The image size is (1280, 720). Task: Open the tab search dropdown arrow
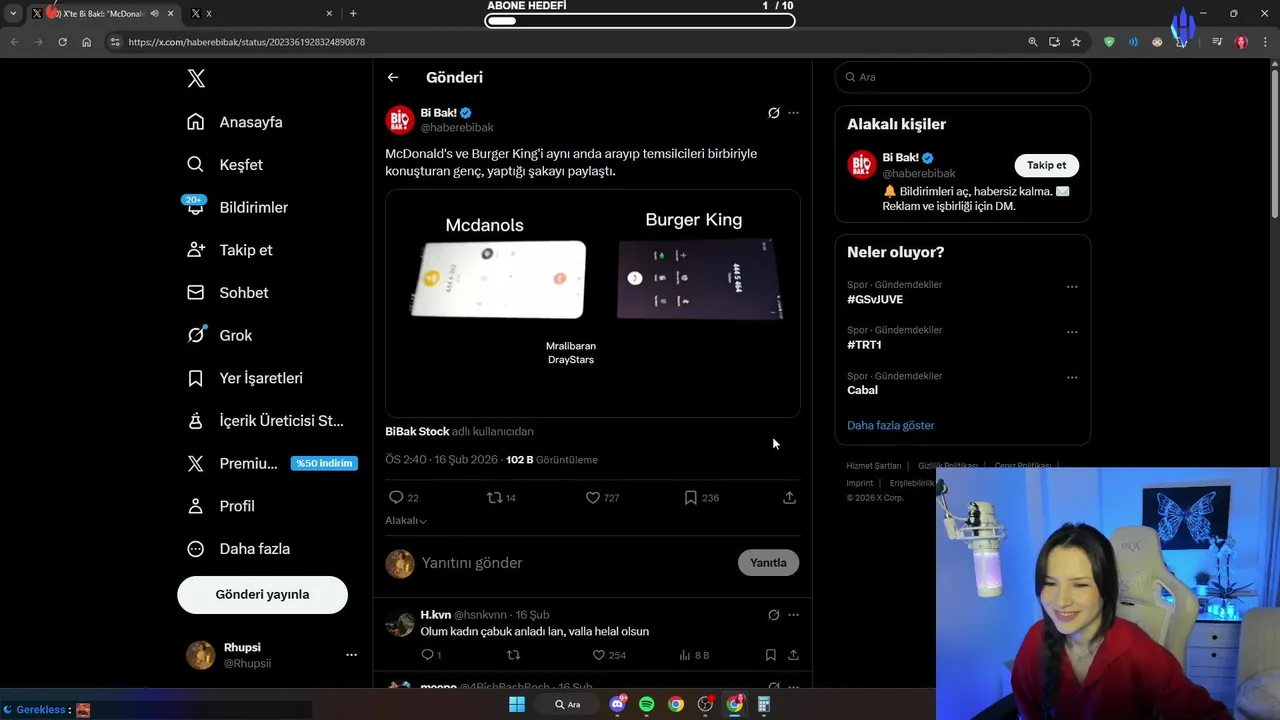[x=13, y=13]
